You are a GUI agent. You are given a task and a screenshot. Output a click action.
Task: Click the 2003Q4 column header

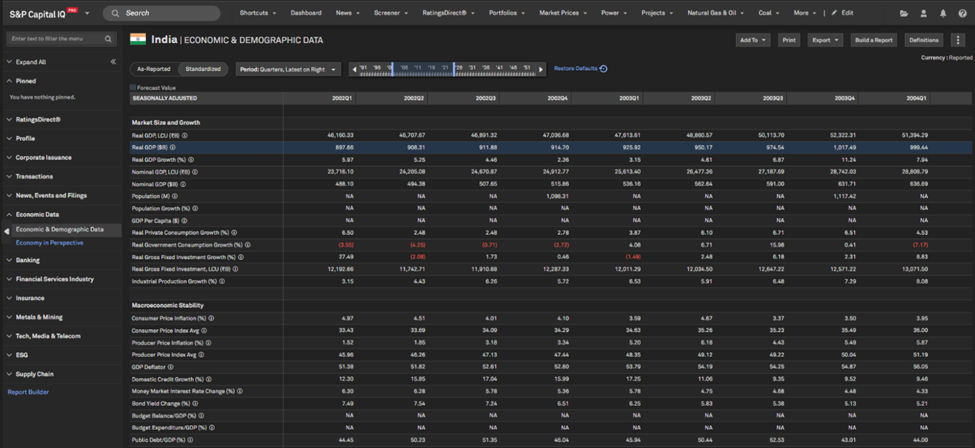point(845,98)
